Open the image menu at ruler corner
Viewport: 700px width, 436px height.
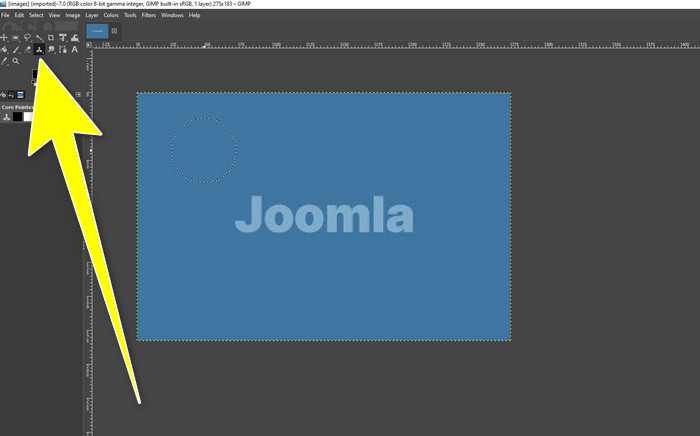tap(89, 45)
